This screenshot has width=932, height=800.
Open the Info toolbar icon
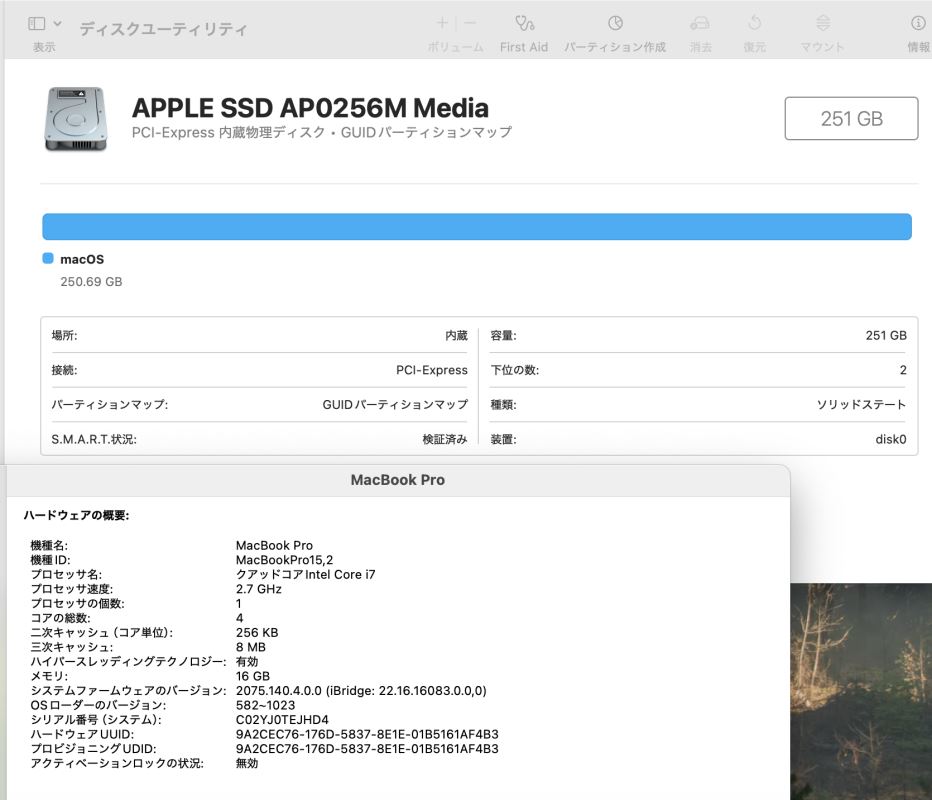(918, 23)
